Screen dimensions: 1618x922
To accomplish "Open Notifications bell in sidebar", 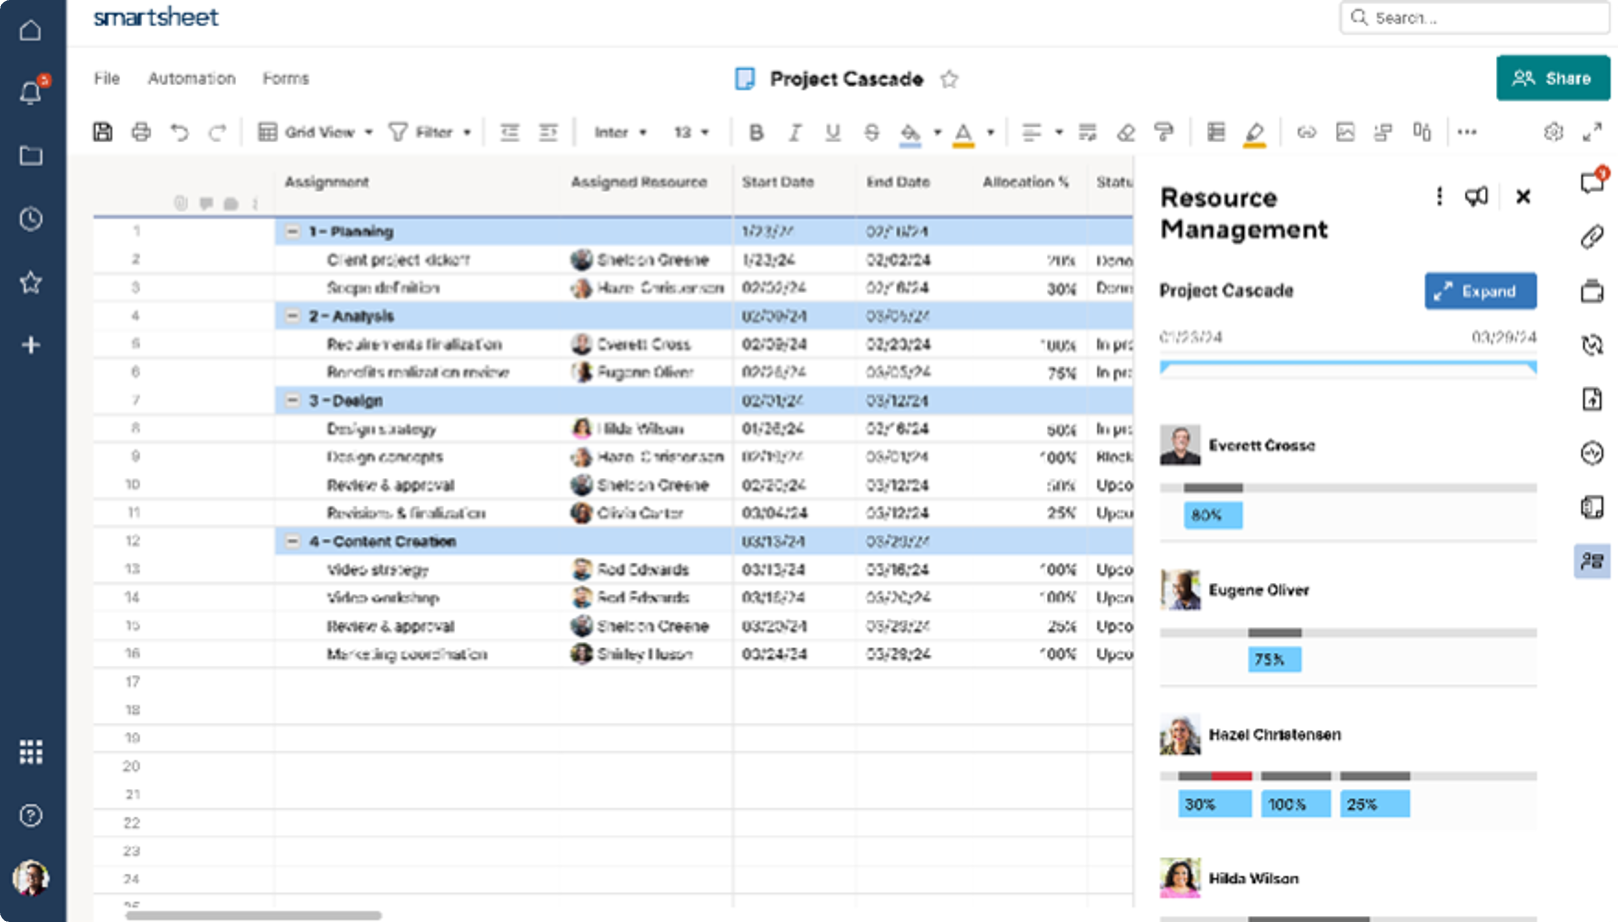I will coord(31,93).
